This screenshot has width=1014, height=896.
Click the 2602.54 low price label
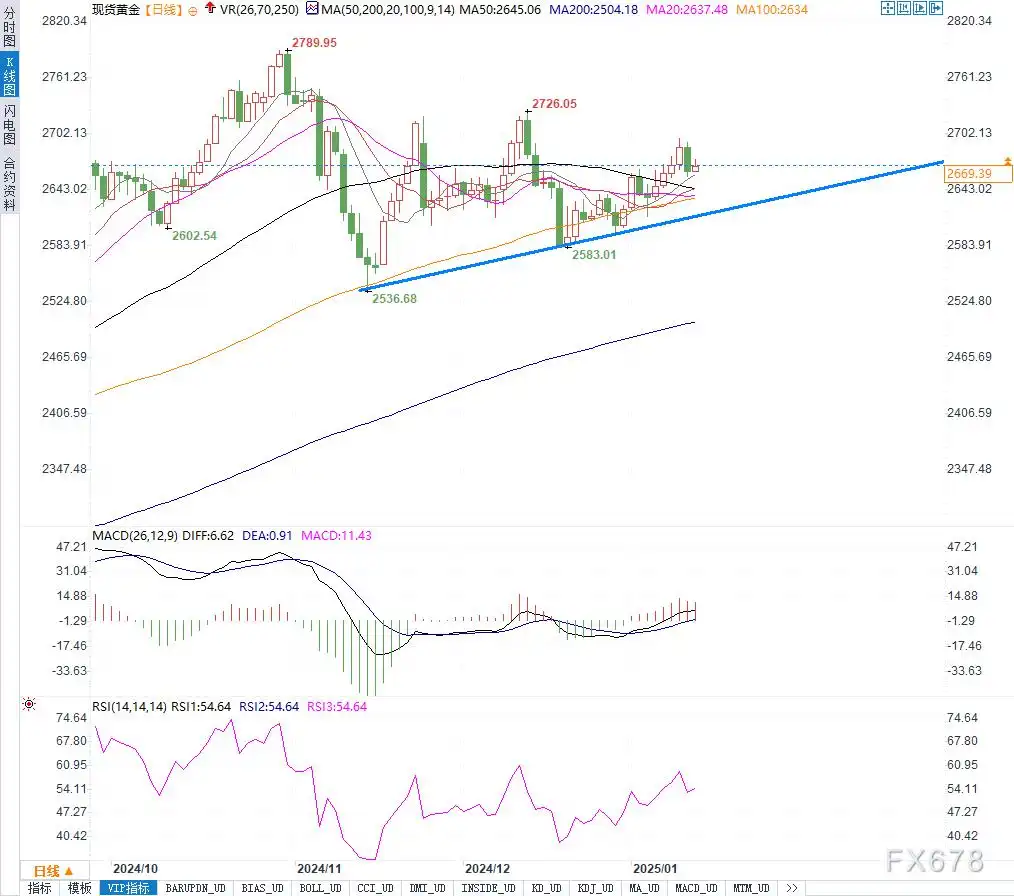194,236
